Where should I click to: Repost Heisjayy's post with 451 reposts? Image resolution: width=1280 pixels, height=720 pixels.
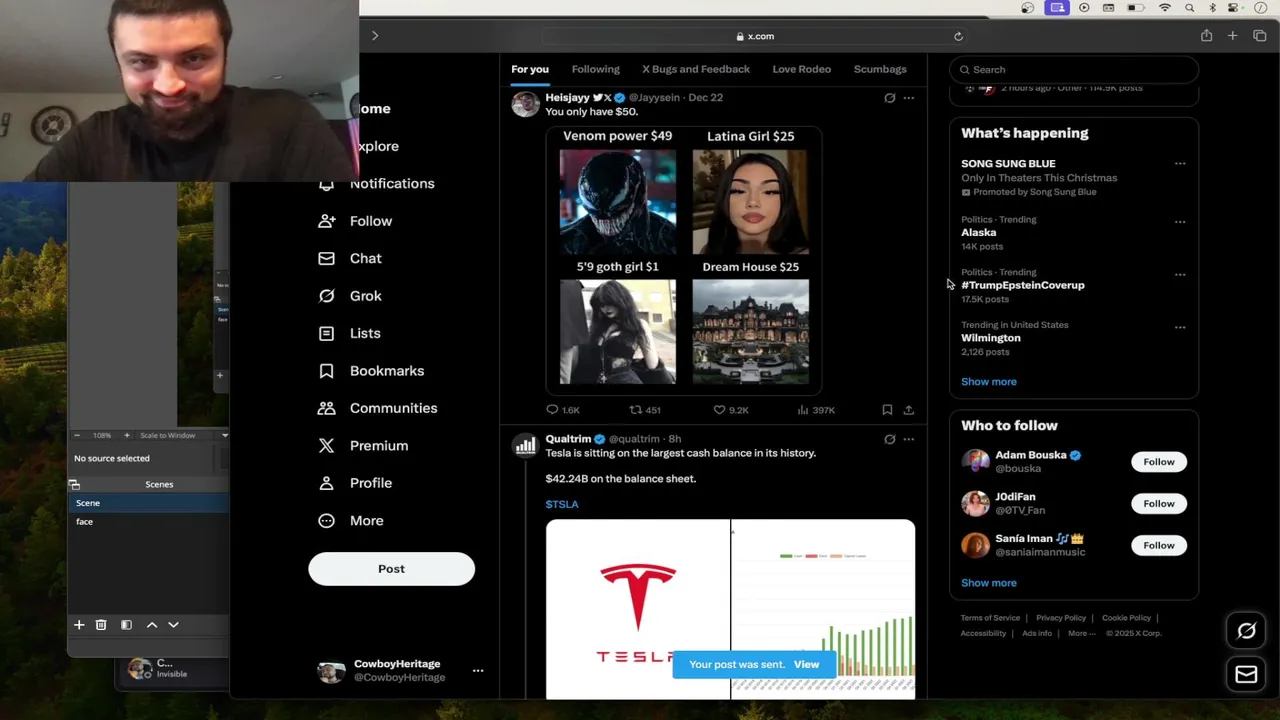(x=635, y=410)
